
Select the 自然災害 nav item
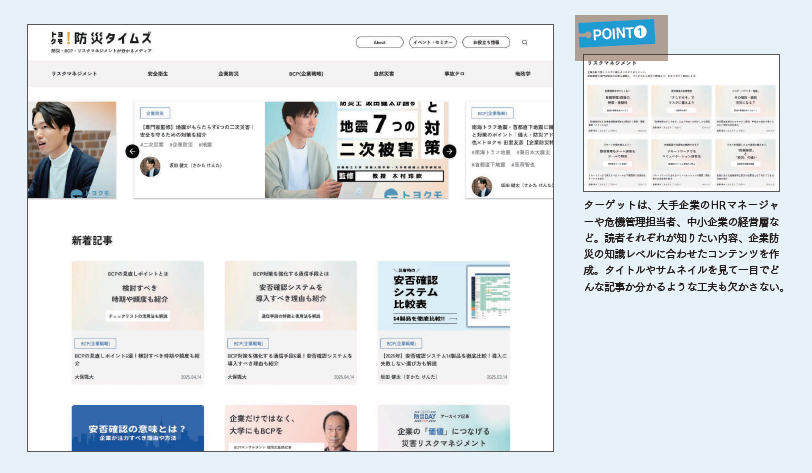pos(384,74)
